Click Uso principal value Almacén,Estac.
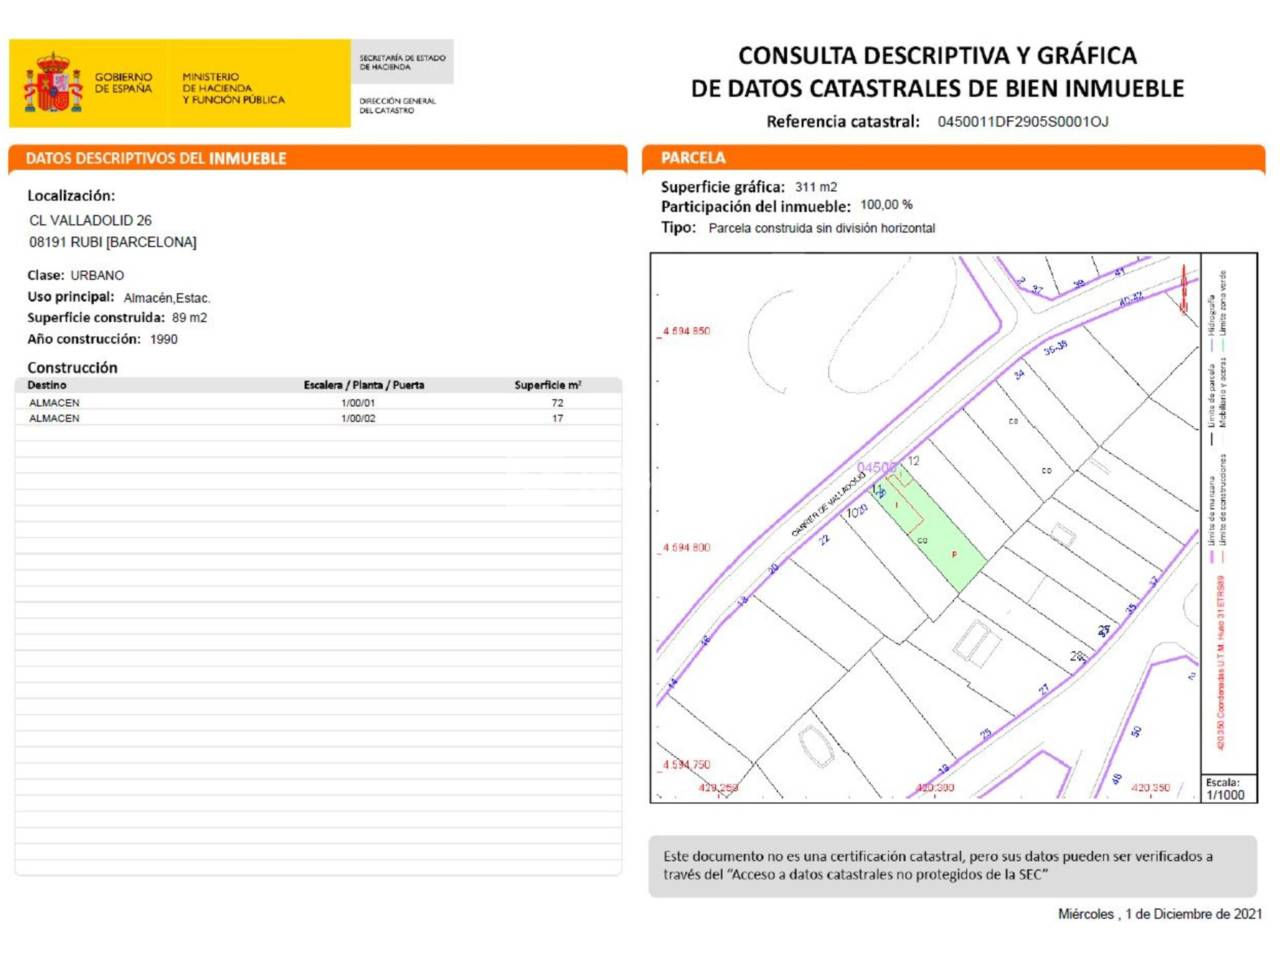The image size is (1280, 960). point(167,298)
